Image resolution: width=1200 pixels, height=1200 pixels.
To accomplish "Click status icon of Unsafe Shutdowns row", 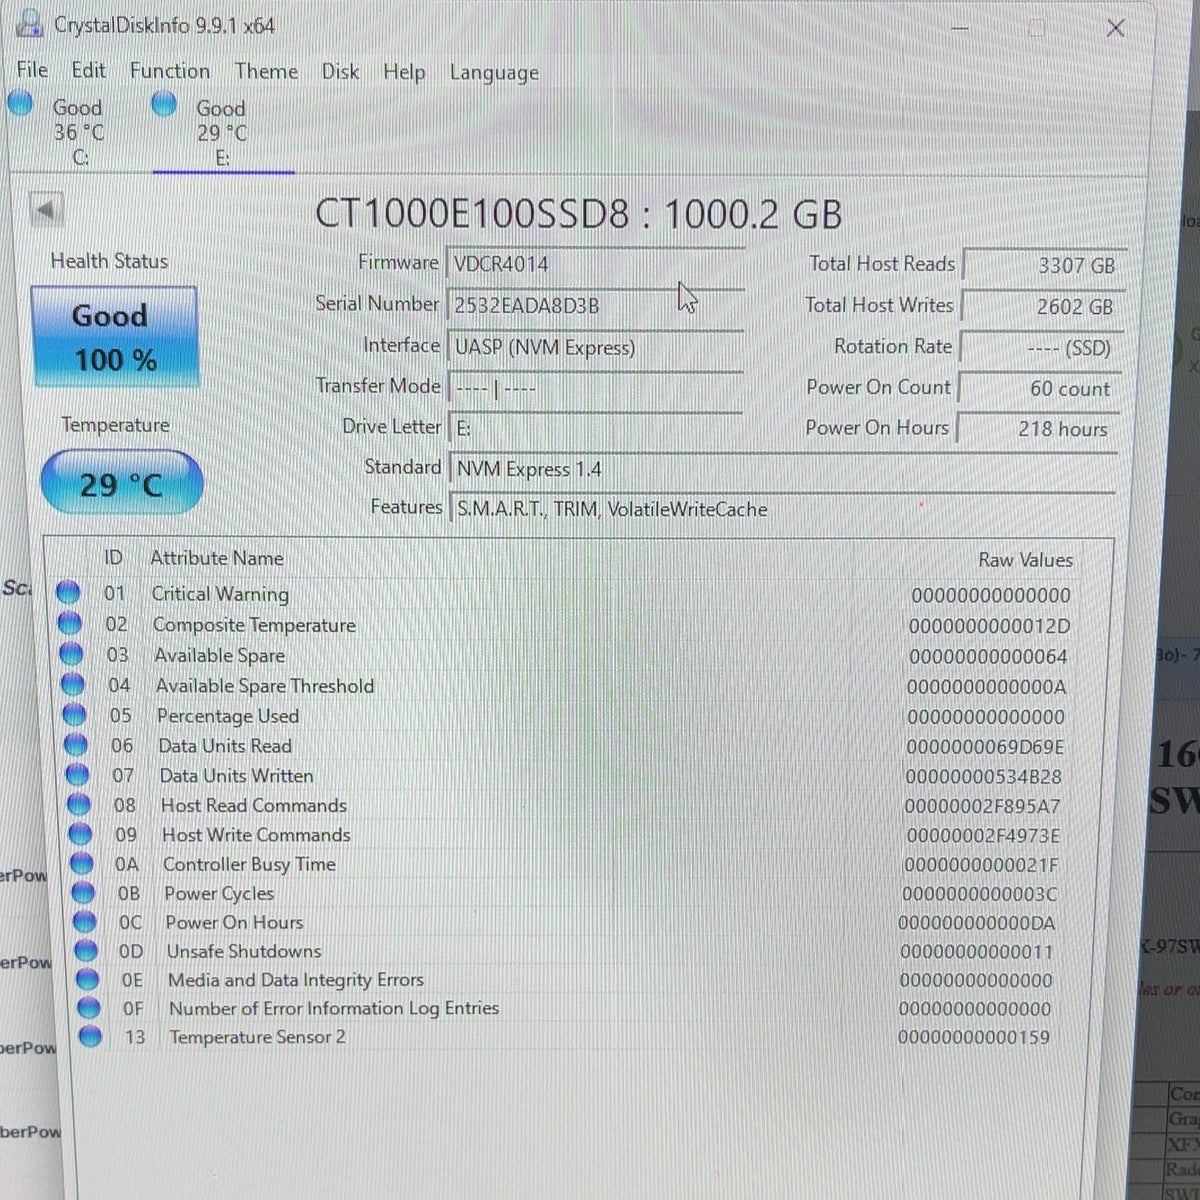I will click(x=87, y=951).
